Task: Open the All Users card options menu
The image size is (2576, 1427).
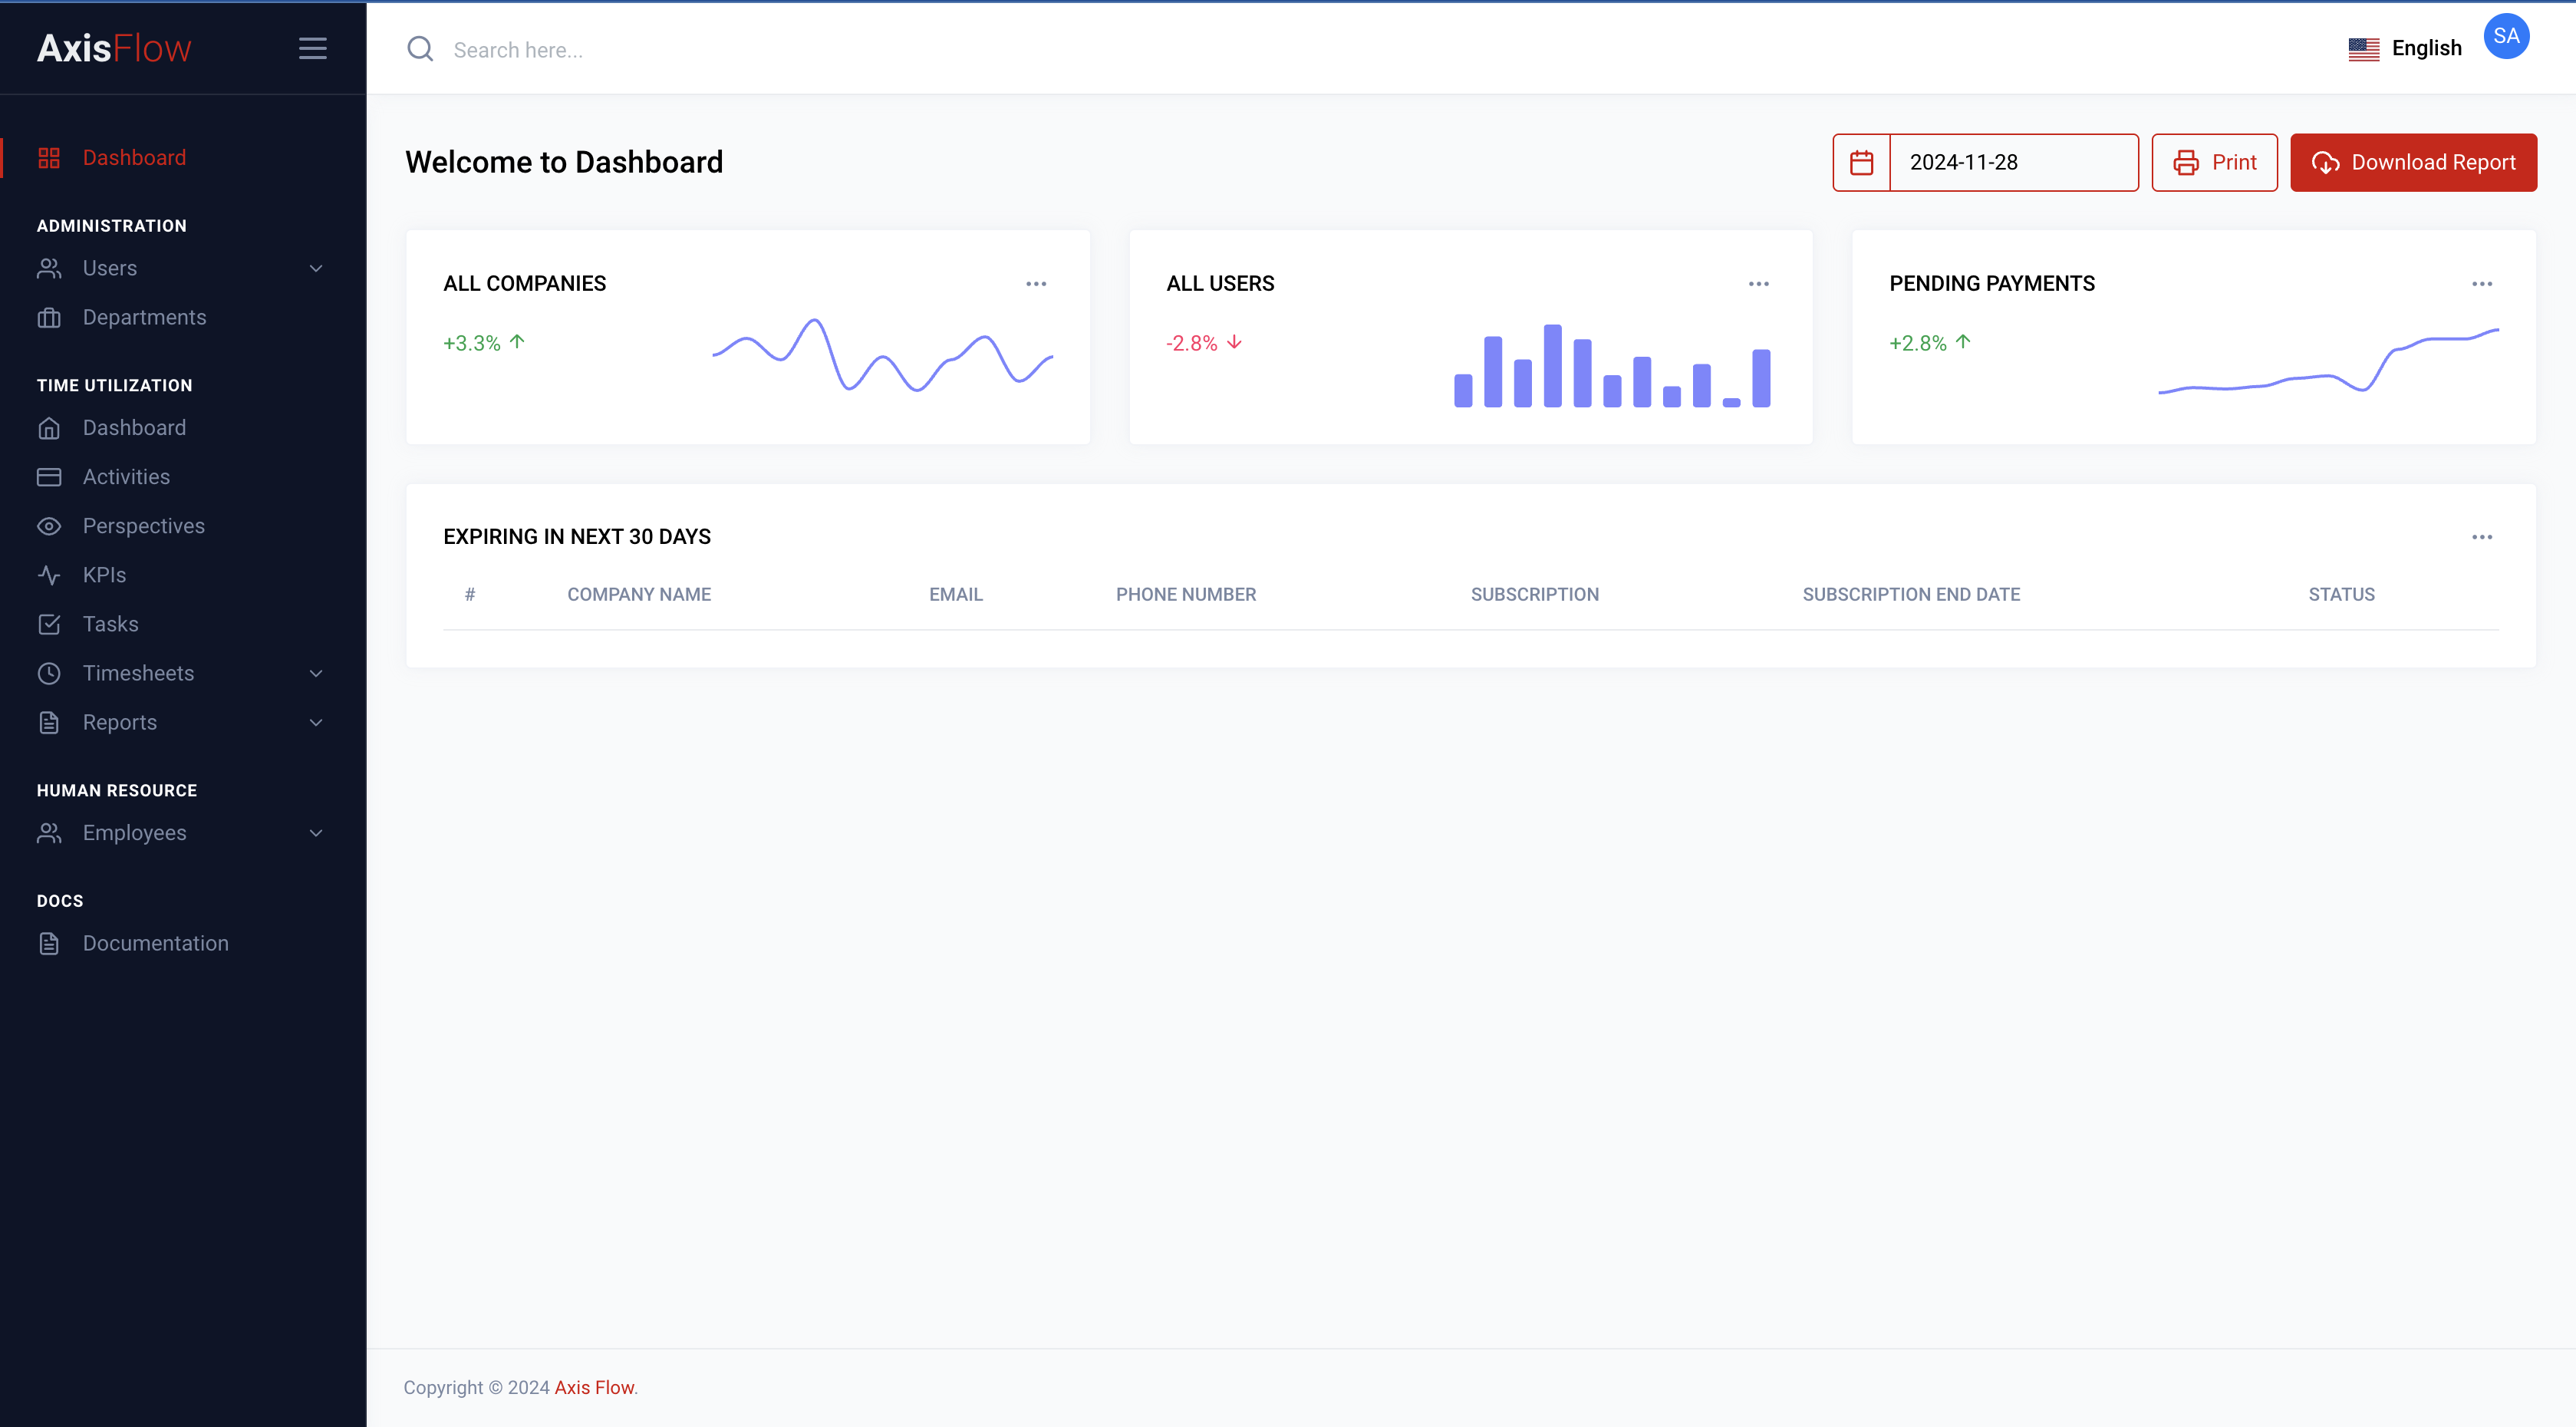Action: (x=1758, y=283)
